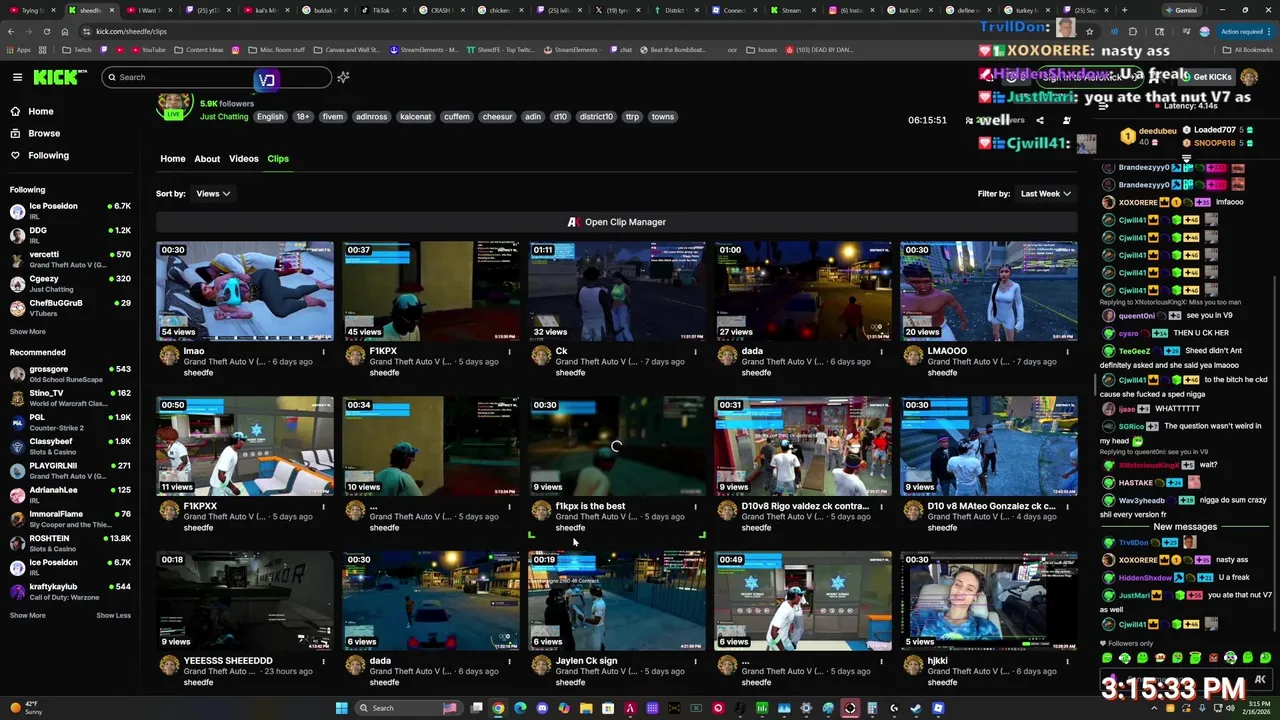Image resolution: width=1280 pixels, height=720 pixels.
Task: Go back in the browser
Action: pos(11,31)
